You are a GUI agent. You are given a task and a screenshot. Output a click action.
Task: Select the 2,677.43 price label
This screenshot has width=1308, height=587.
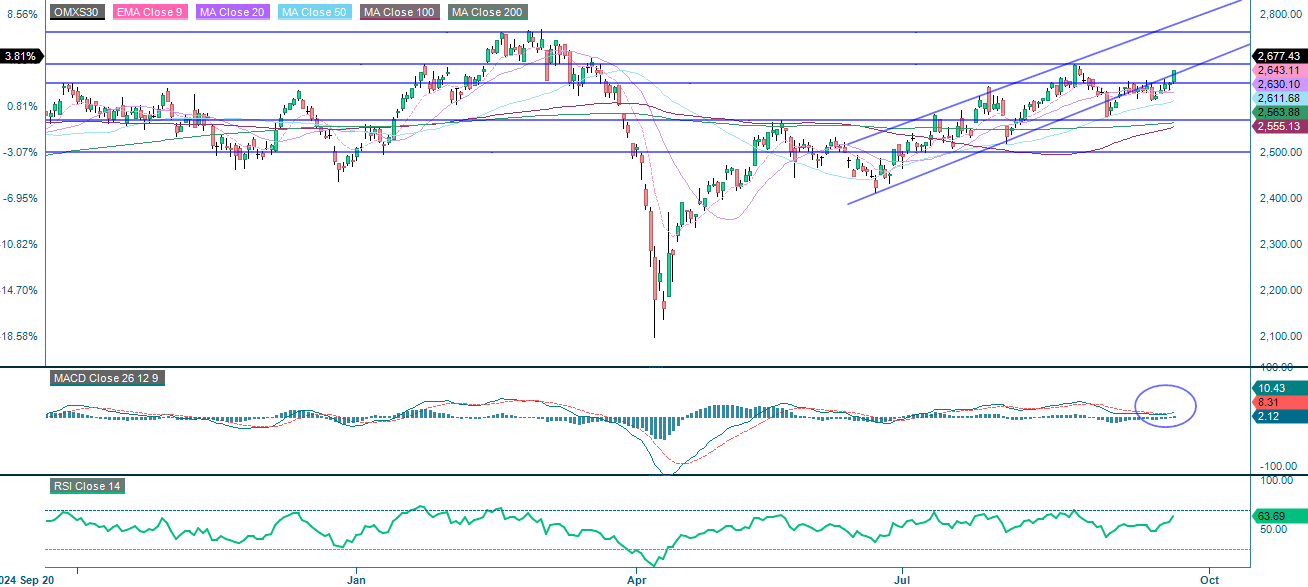coord(1281,56)
